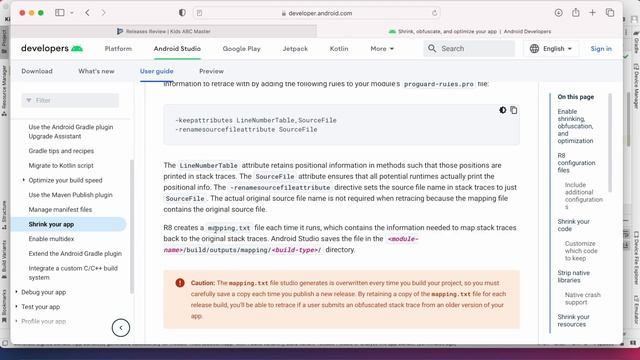Viewport: 640px width, 360px height.
Task: Reload page with the refresh icon
Action: pos(434,13)
